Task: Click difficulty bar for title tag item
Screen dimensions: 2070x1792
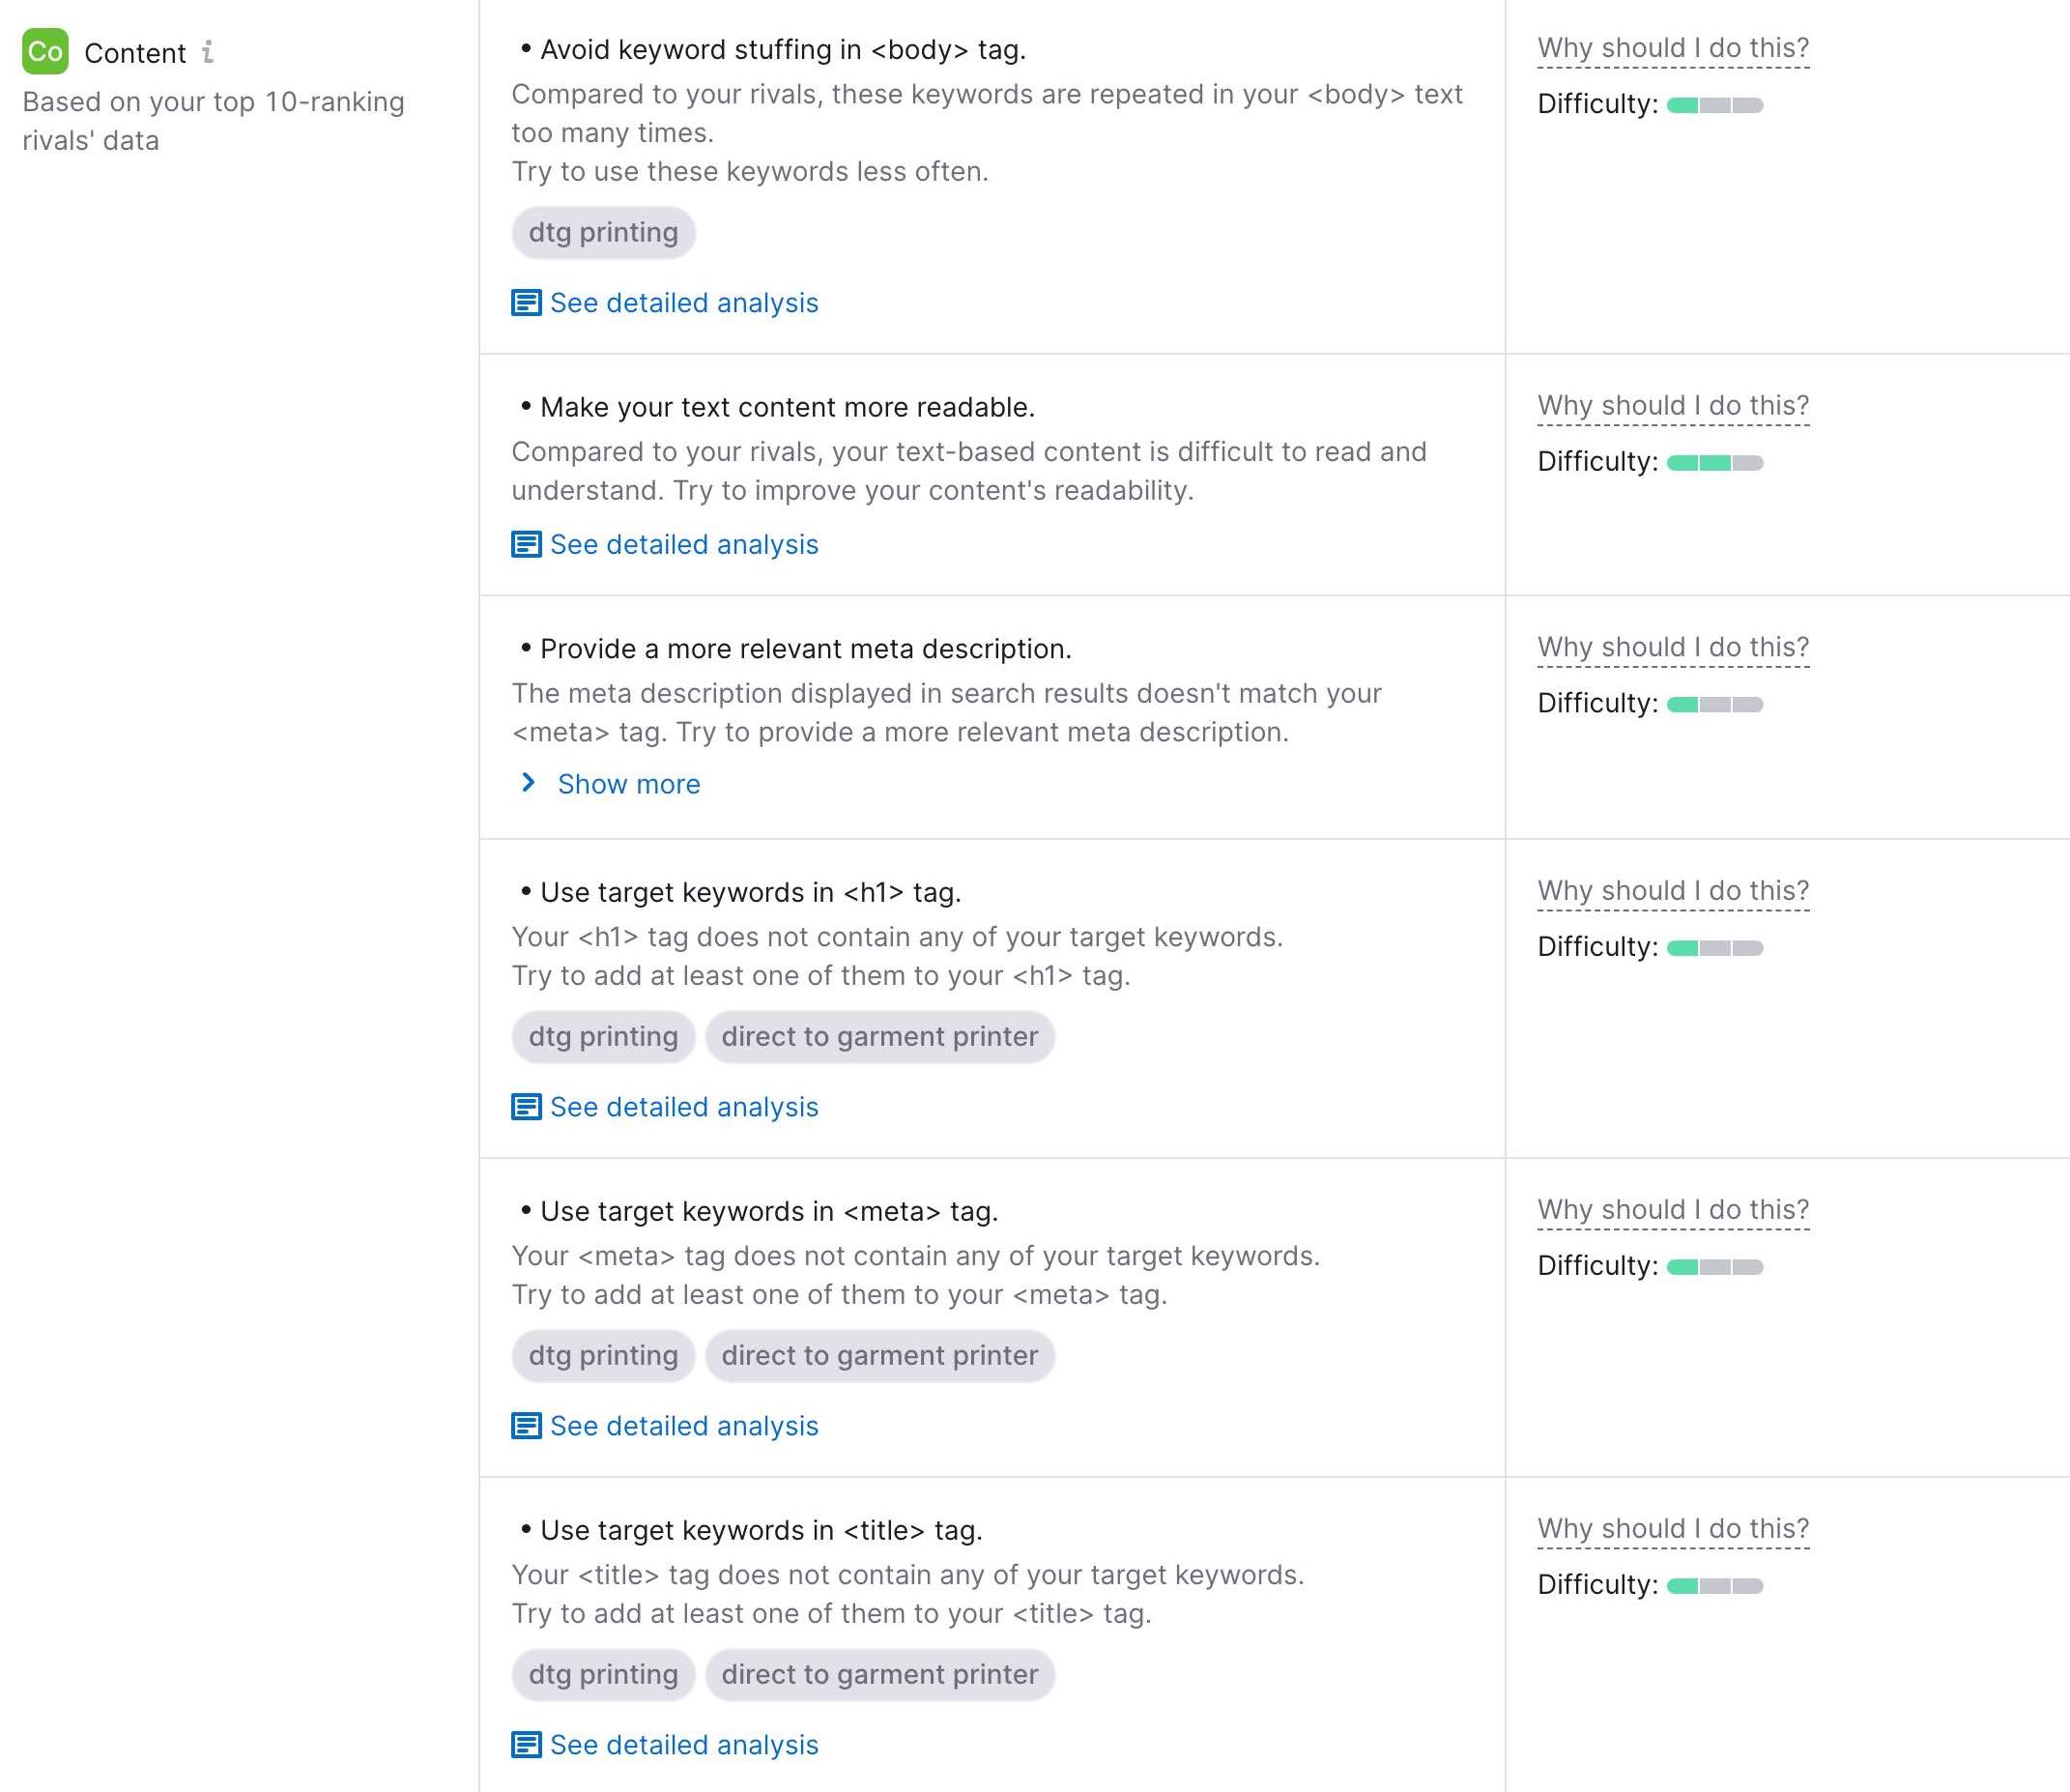Action: coord(1715,1586)
